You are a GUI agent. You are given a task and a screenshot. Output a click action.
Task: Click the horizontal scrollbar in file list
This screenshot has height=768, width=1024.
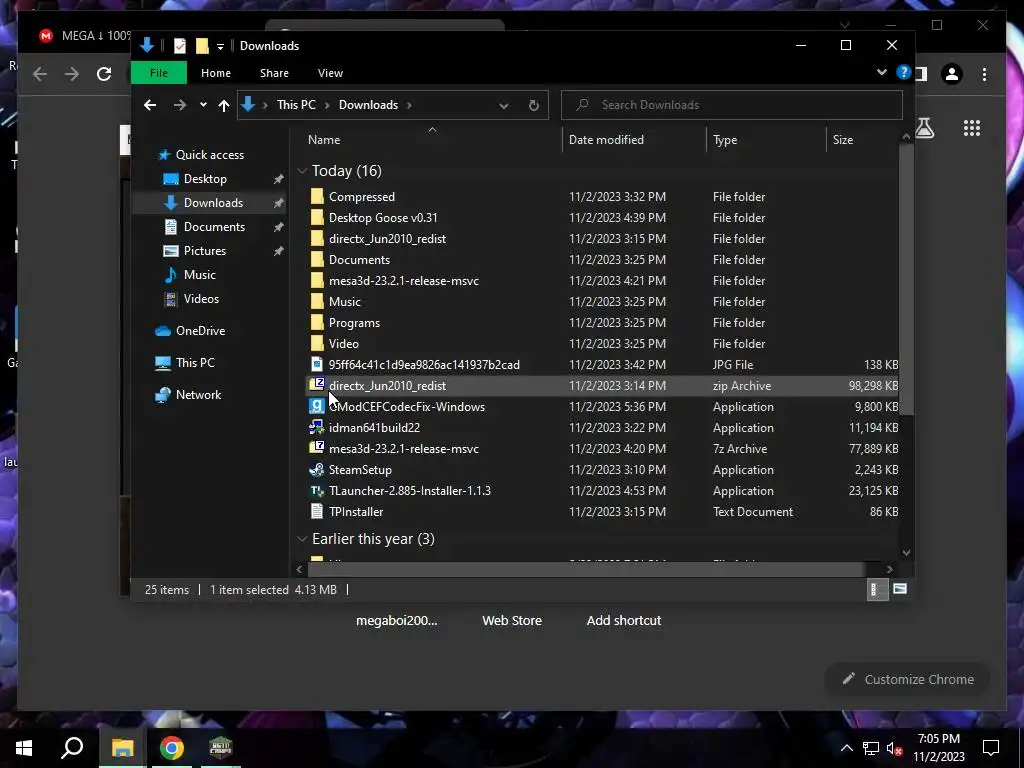[x=586, y=569]
